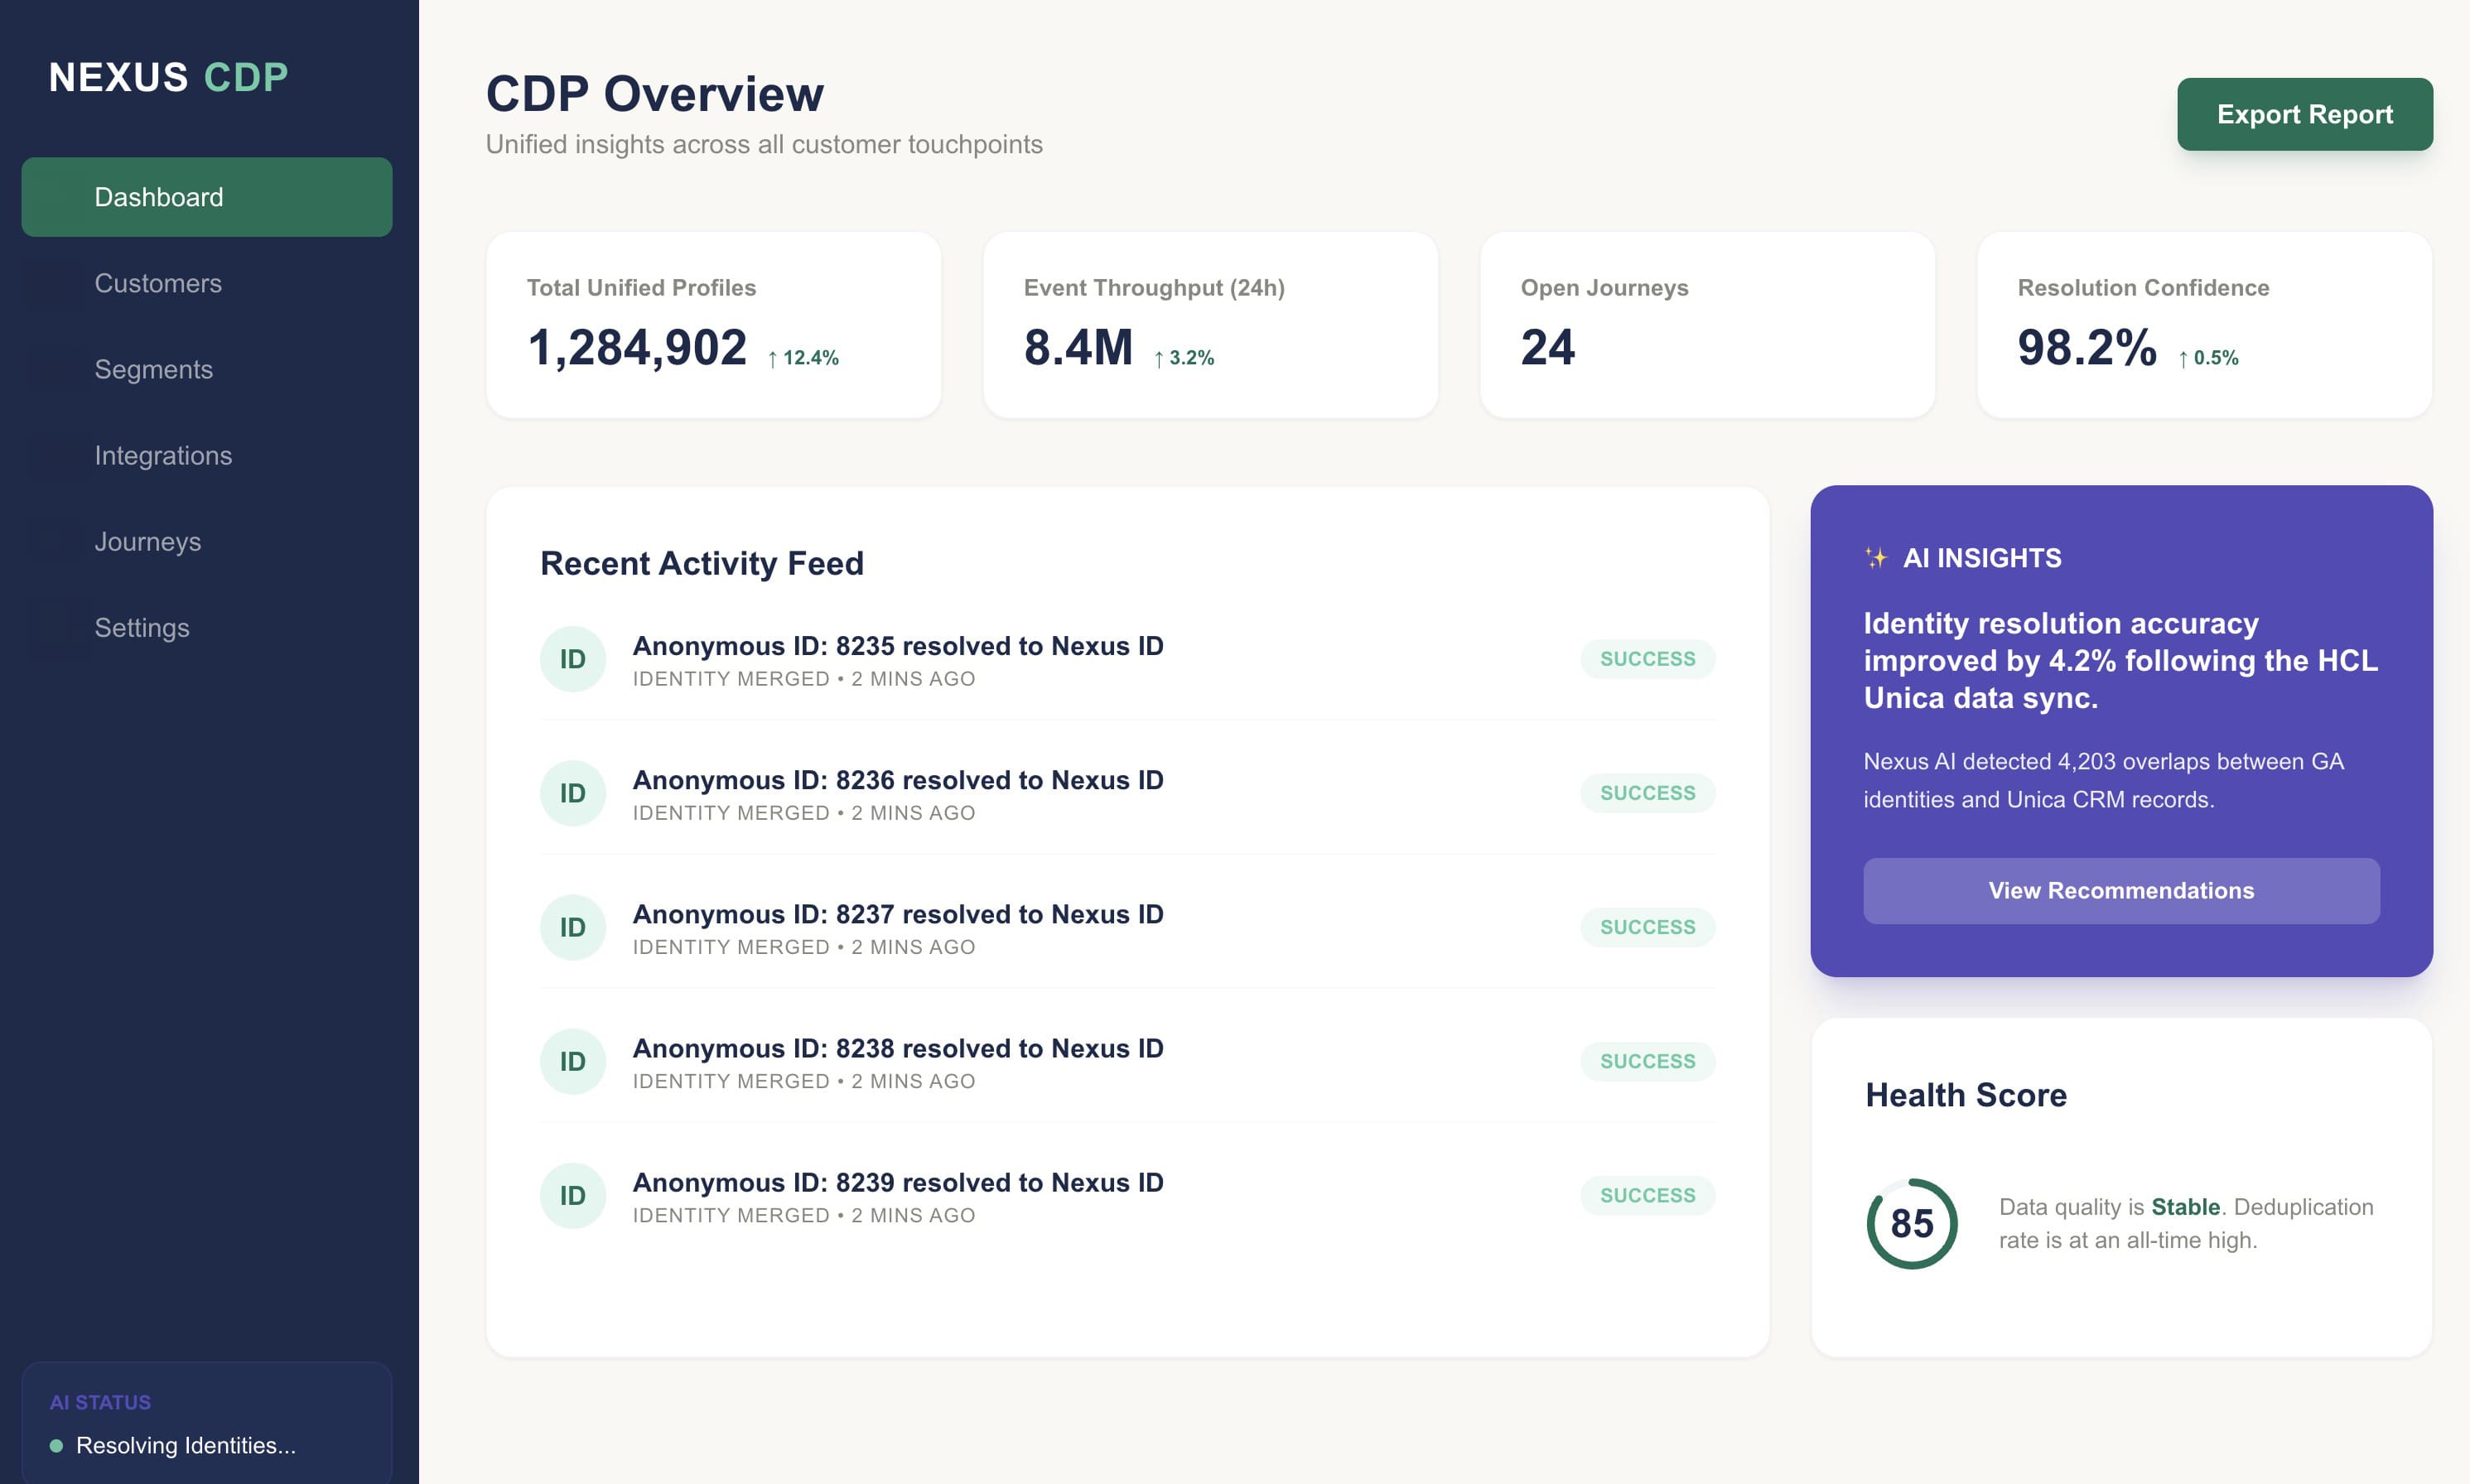Click the sparkle icon in the AI Insights panel
Viewport: 2470px width, 1484px height.
[1878, 557]
